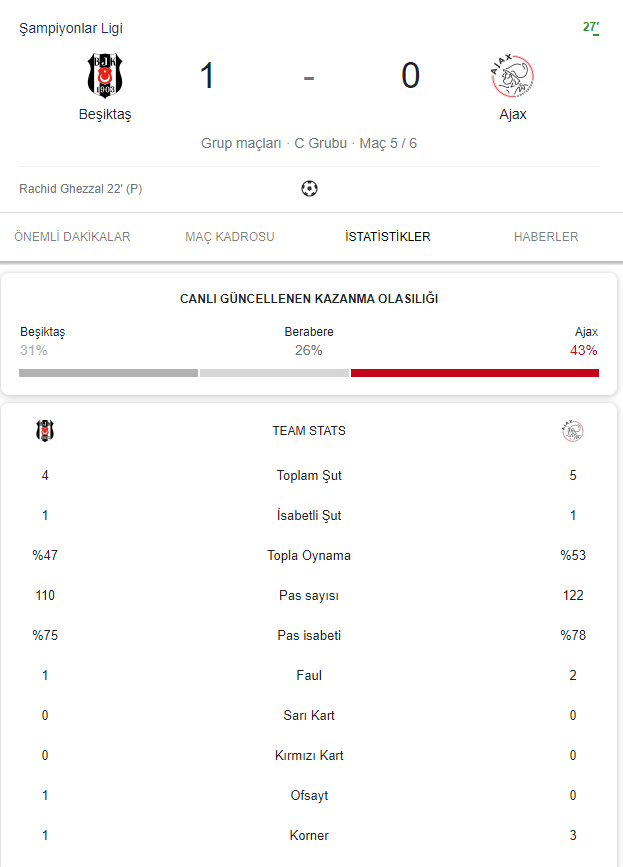This screenshot has height=867, width=623.
Task: Go to the HABERLER tab
Action: 546,237
